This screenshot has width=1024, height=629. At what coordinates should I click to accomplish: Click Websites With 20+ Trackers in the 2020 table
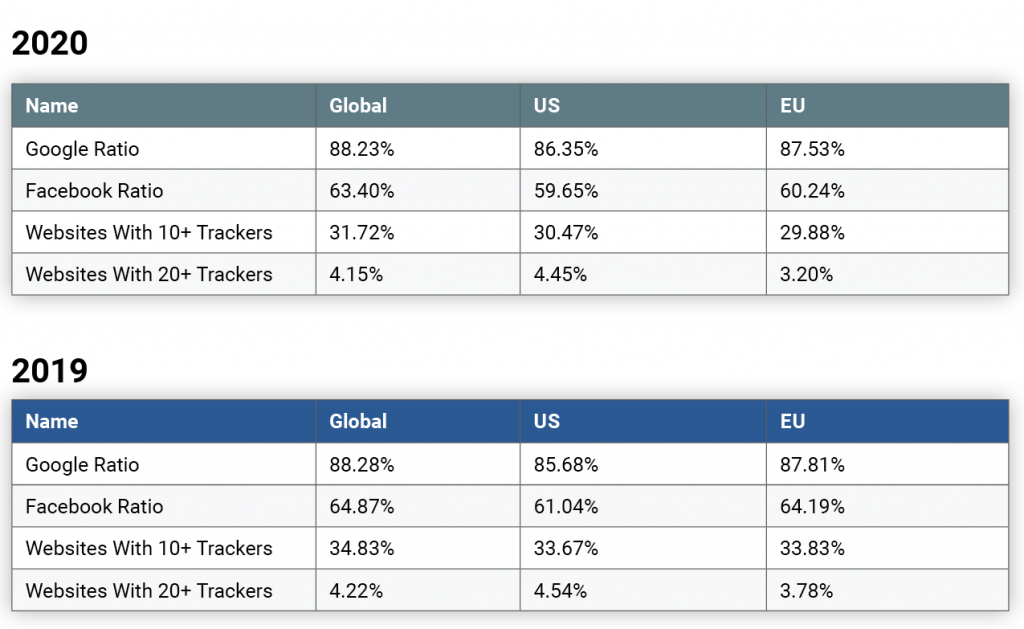point(149,274)
